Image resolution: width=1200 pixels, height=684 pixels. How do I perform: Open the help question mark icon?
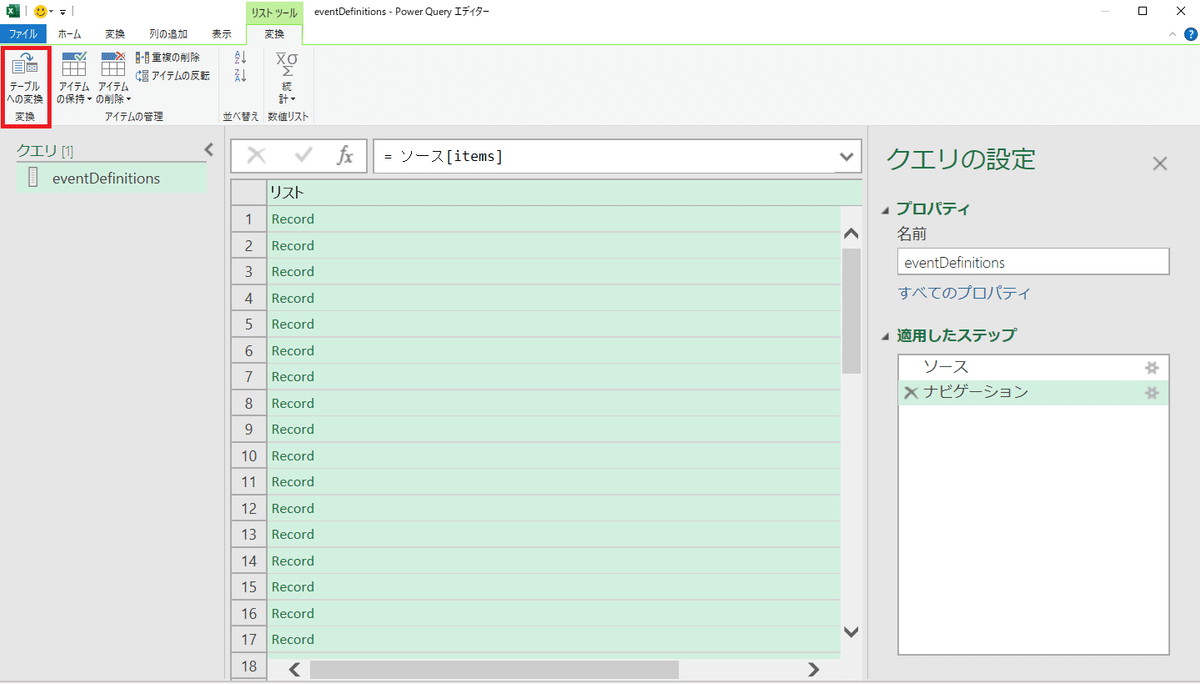pos(1190,34)
